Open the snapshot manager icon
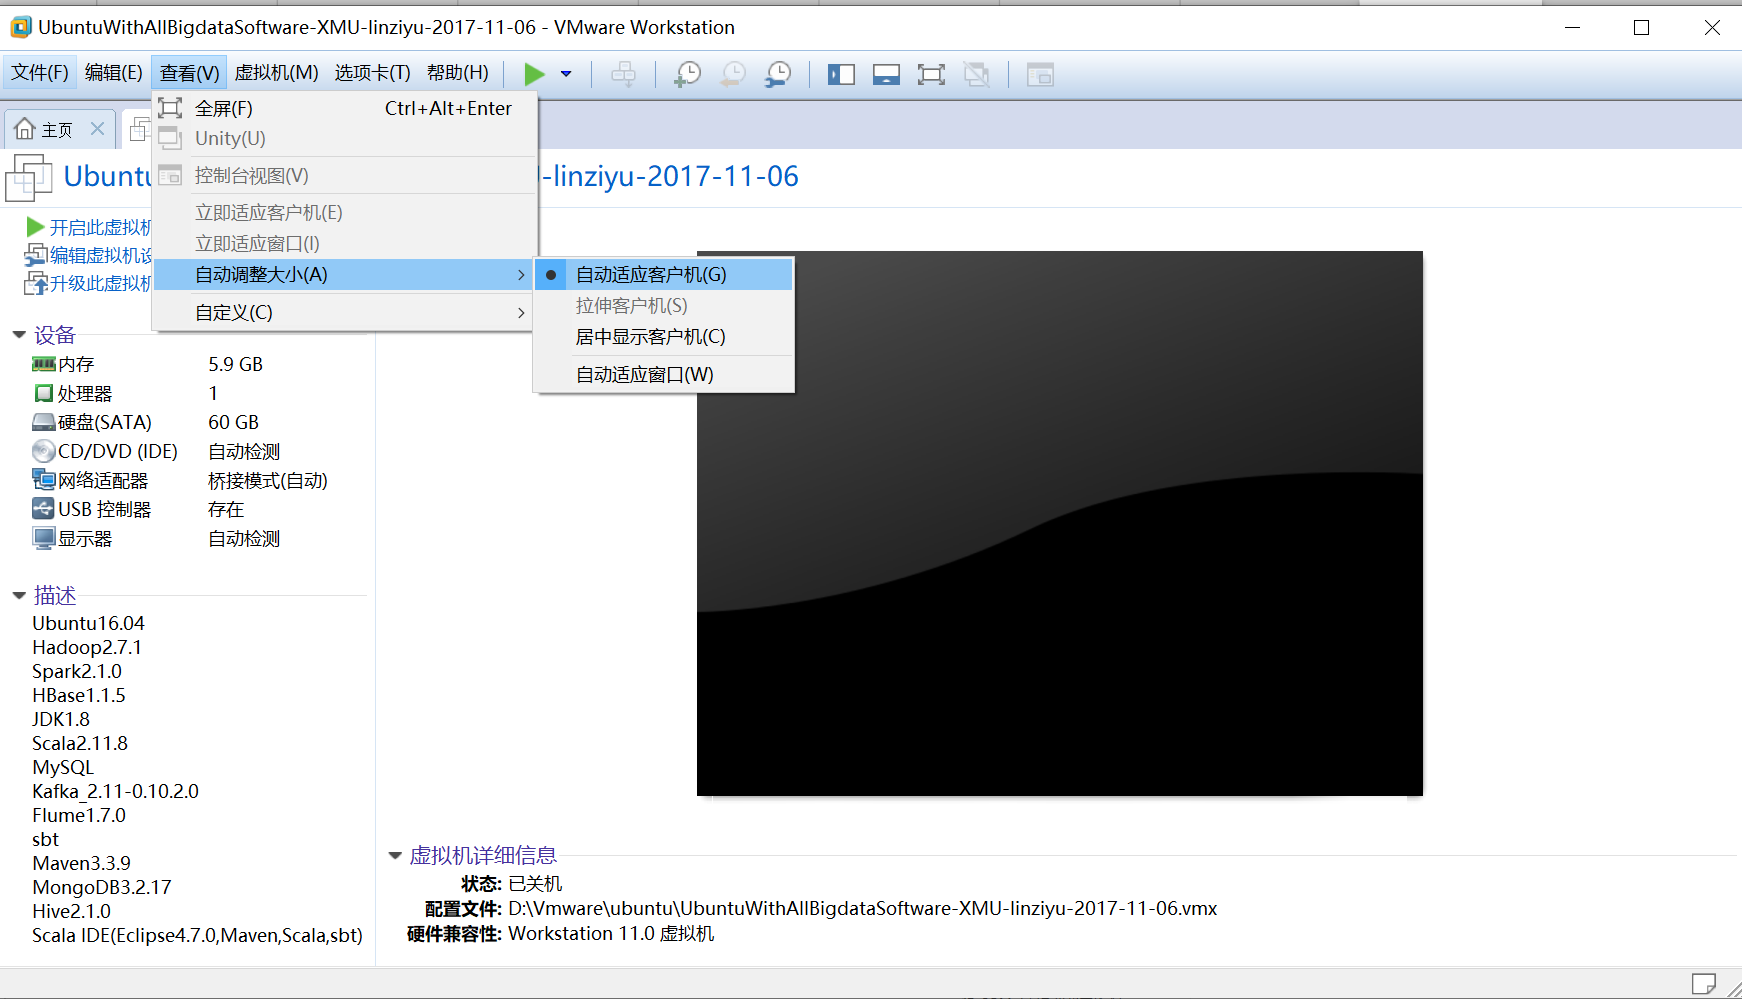Viewport: 1742px width, 999px height. (778, 74)
